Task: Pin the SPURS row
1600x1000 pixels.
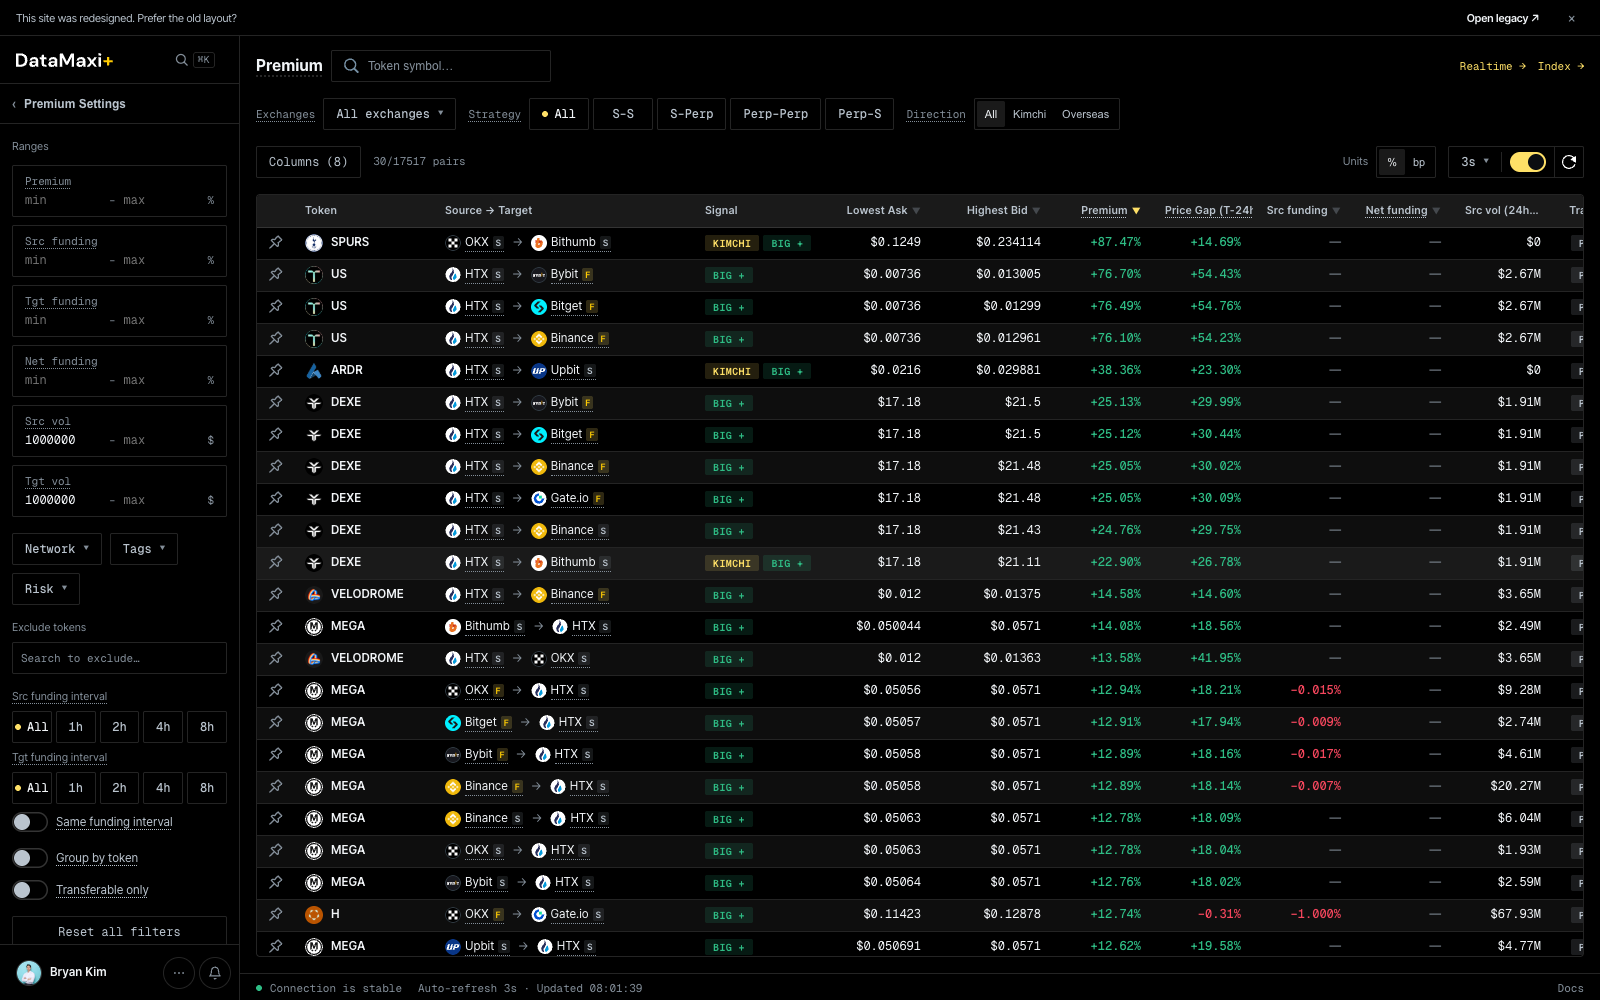Action: [275, 242]
